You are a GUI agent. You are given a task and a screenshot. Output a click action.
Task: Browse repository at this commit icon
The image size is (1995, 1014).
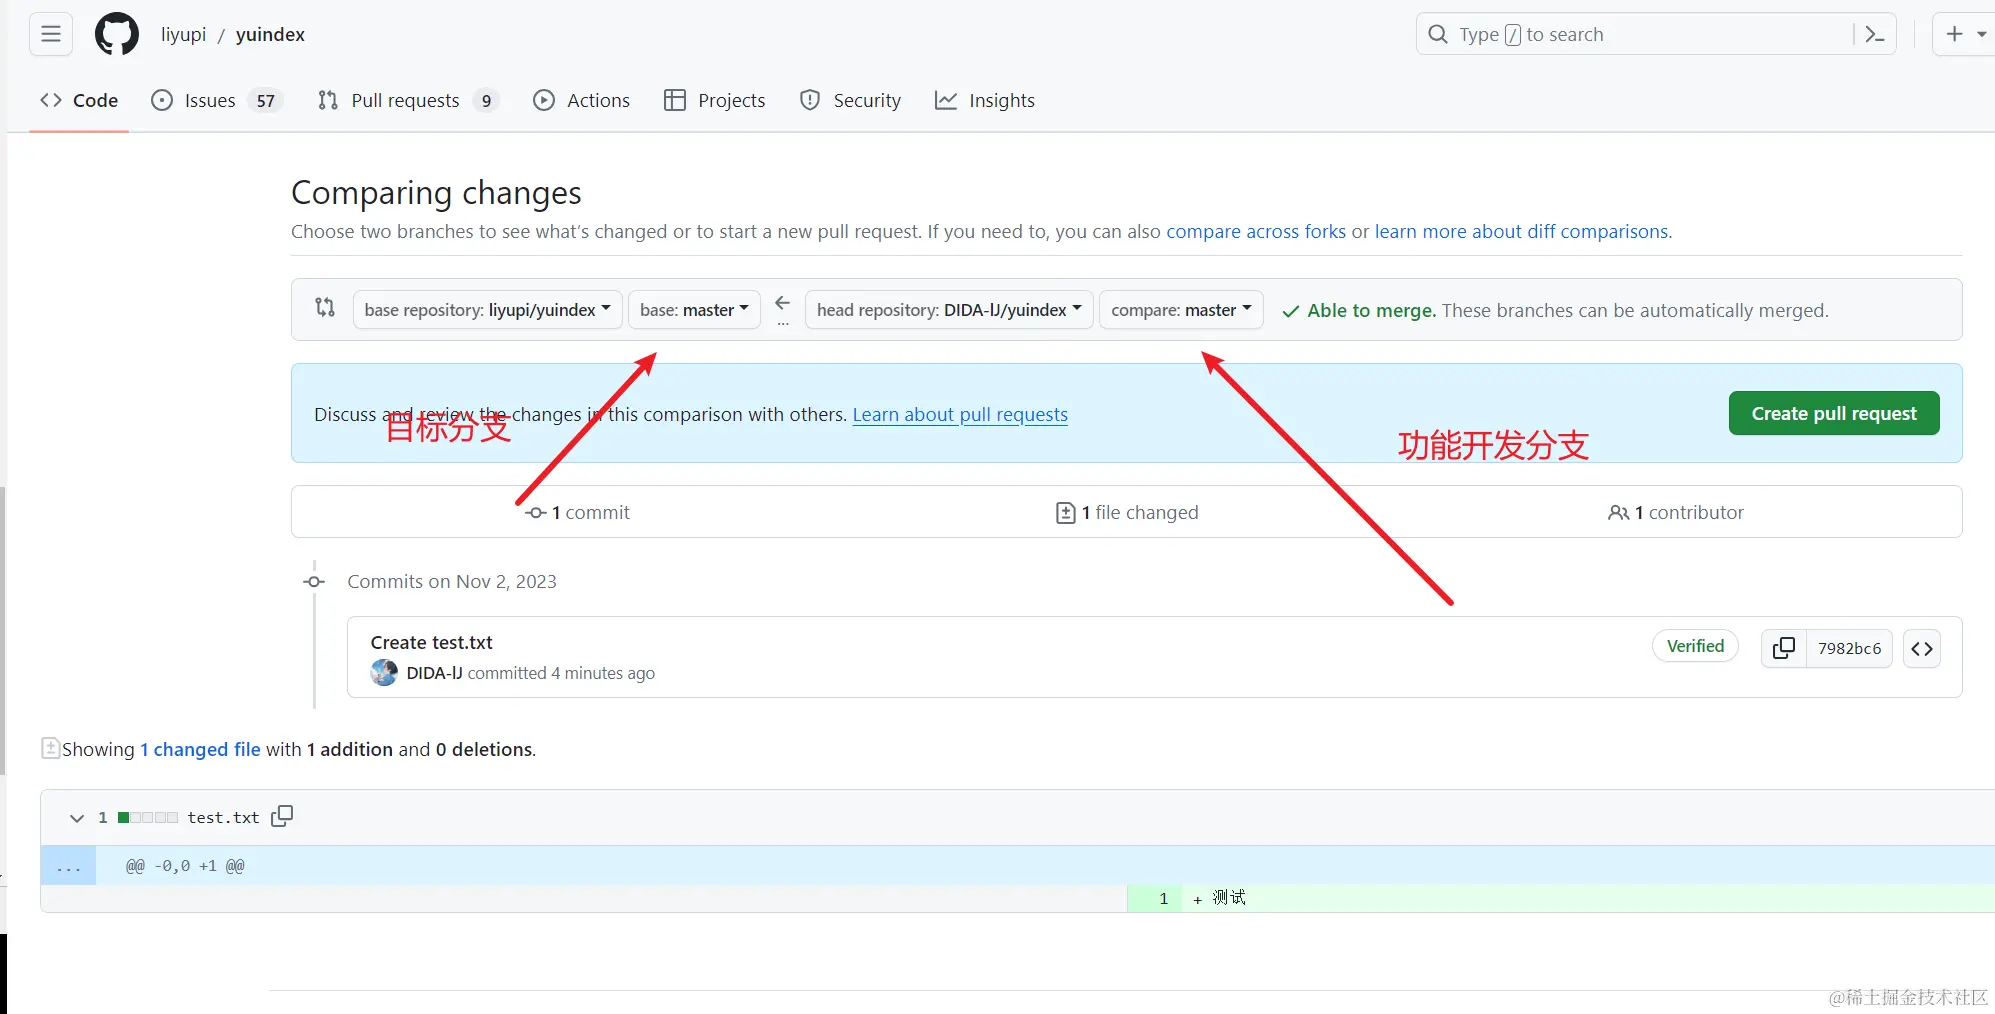click(x=1922, y=648)
